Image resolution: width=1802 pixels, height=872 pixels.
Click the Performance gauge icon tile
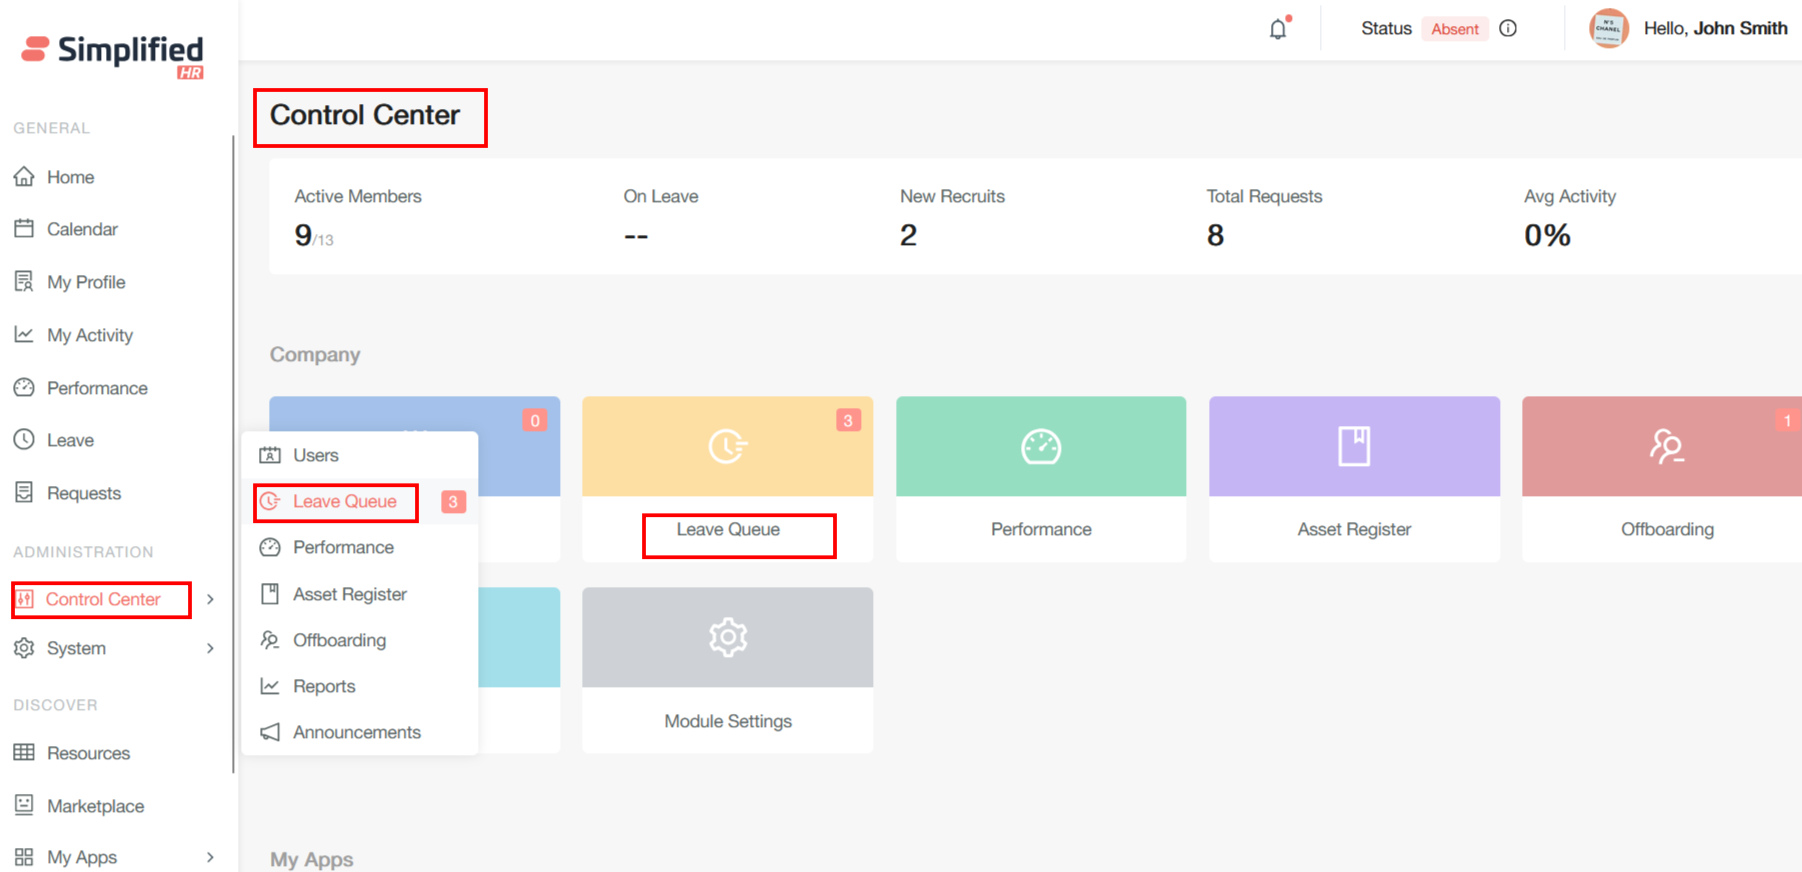coord(1040,446)
